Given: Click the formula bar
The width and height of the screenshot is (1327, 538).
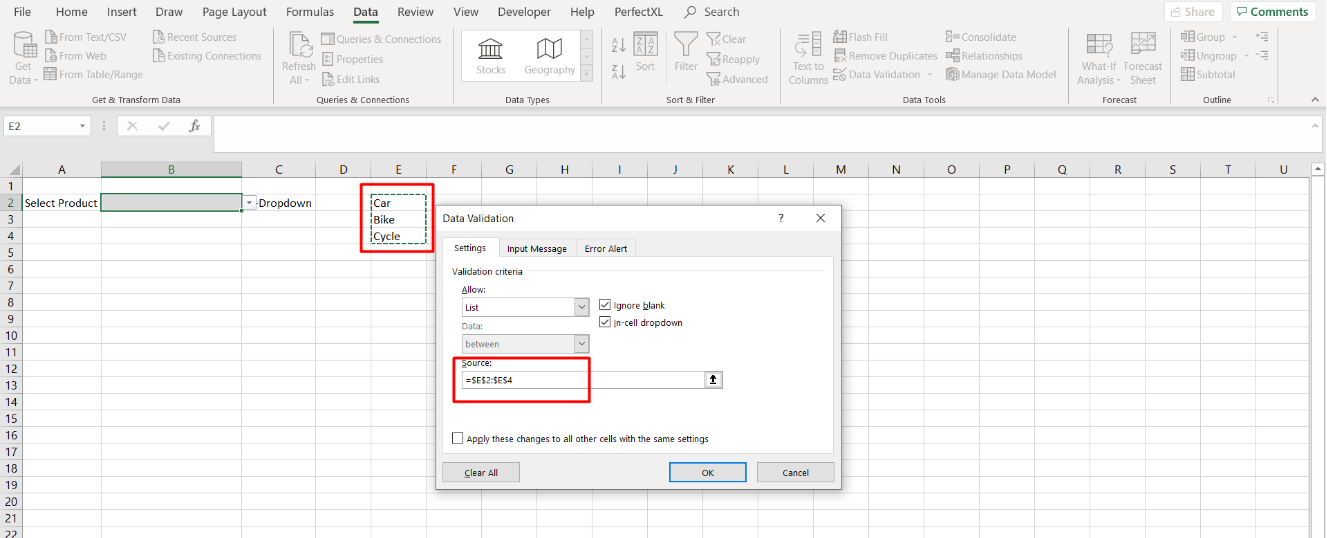Looking at the screenshot, I should pos(766,134).
